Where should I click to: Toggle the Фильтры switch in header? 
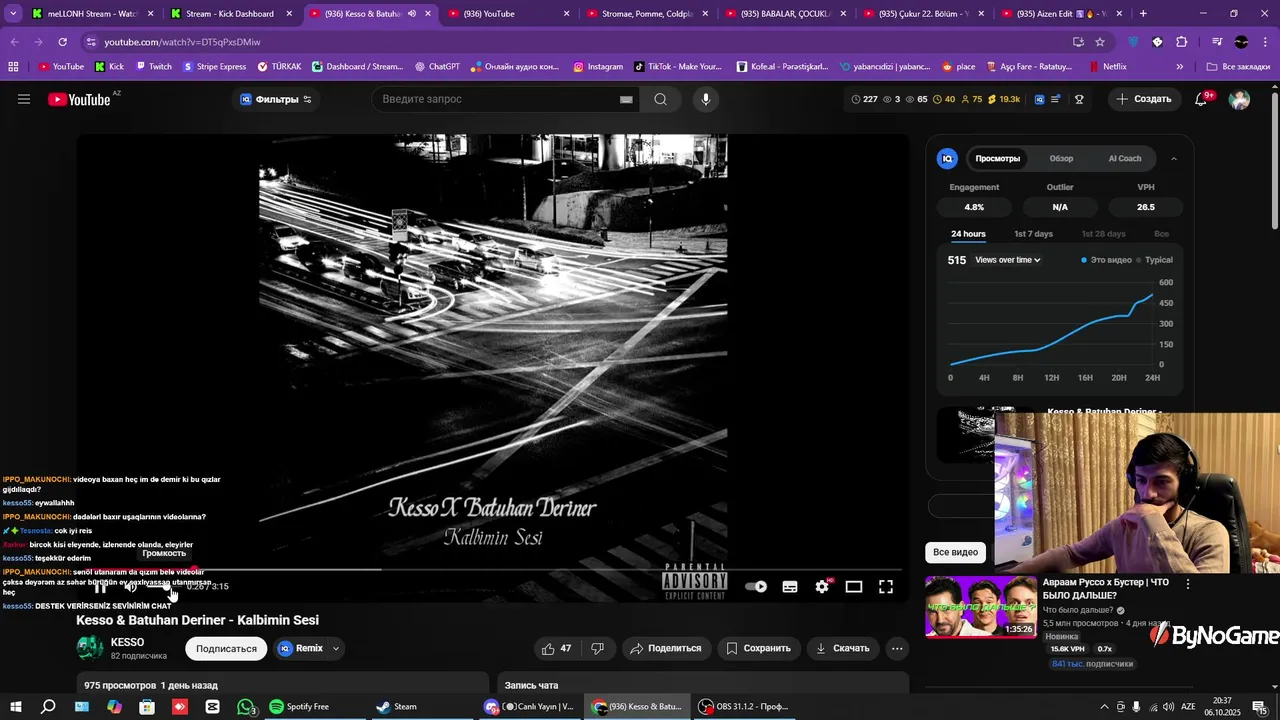click(307, 99)
